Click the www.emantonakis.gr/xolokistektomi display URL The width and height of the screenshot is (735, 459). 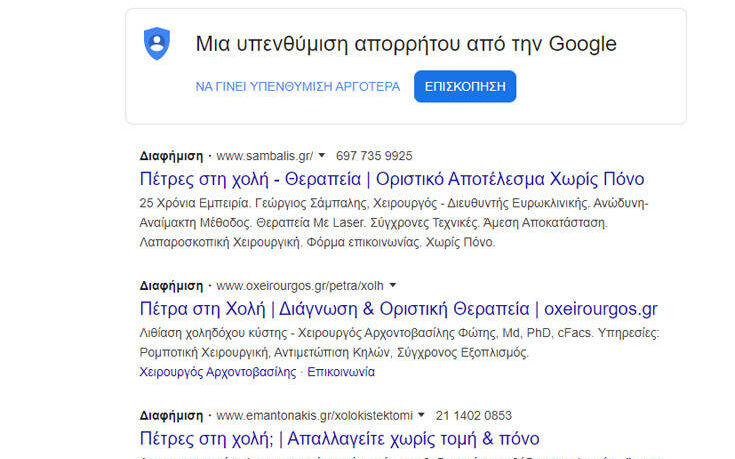[x=314, y=415]
